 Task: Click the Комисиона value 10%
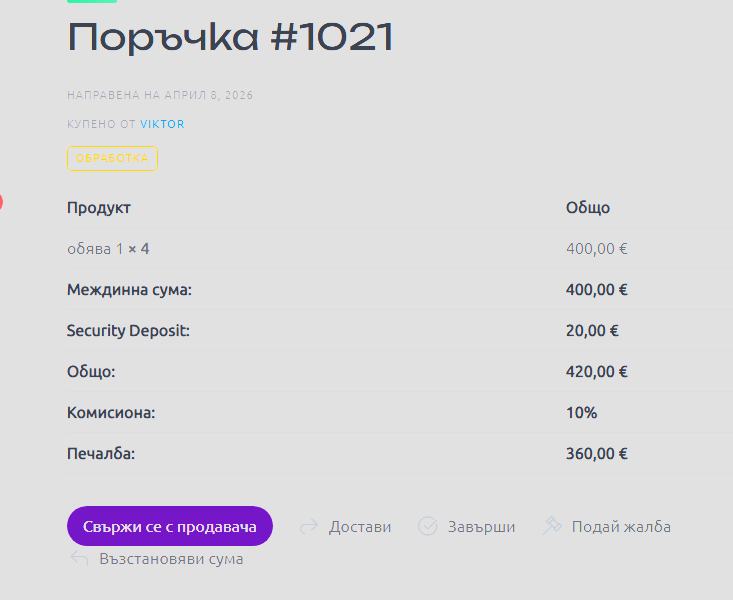pyautogui.click(x=581, y=412)
